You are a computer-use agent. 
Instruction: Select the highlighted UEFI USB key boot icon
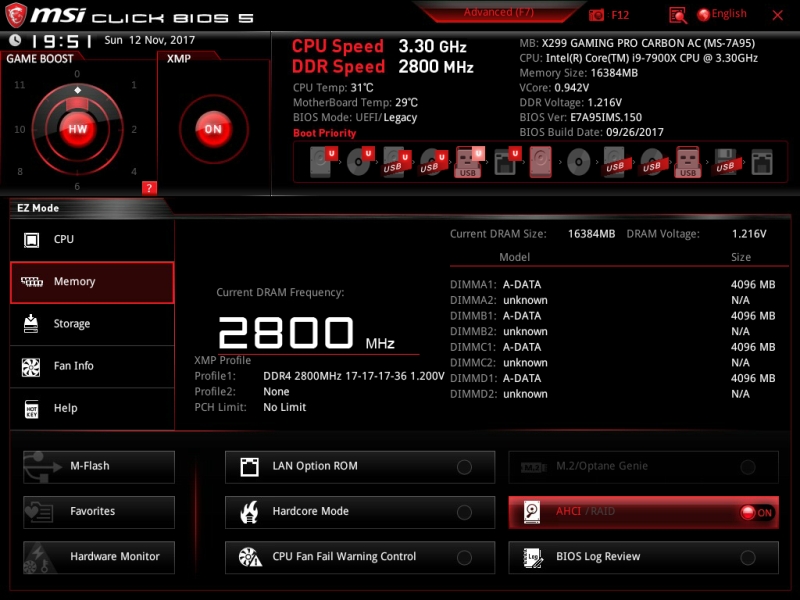coord(469,162)
